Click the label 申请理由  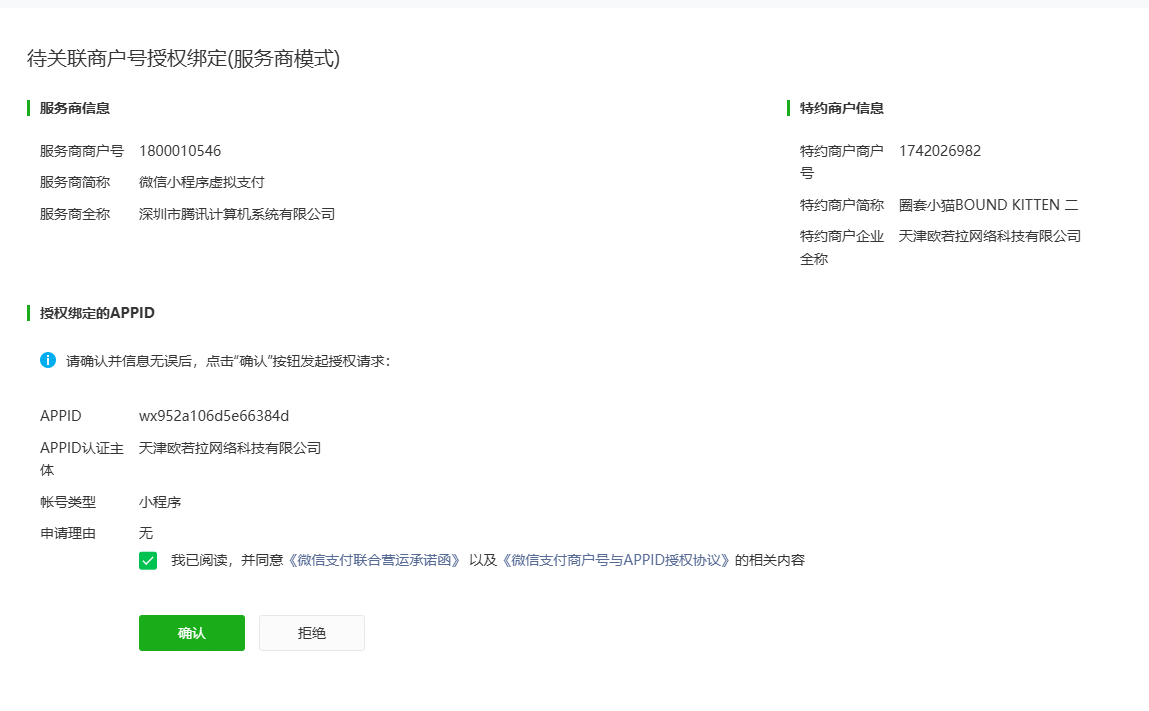pyautogui.click(x=67, y=533)
